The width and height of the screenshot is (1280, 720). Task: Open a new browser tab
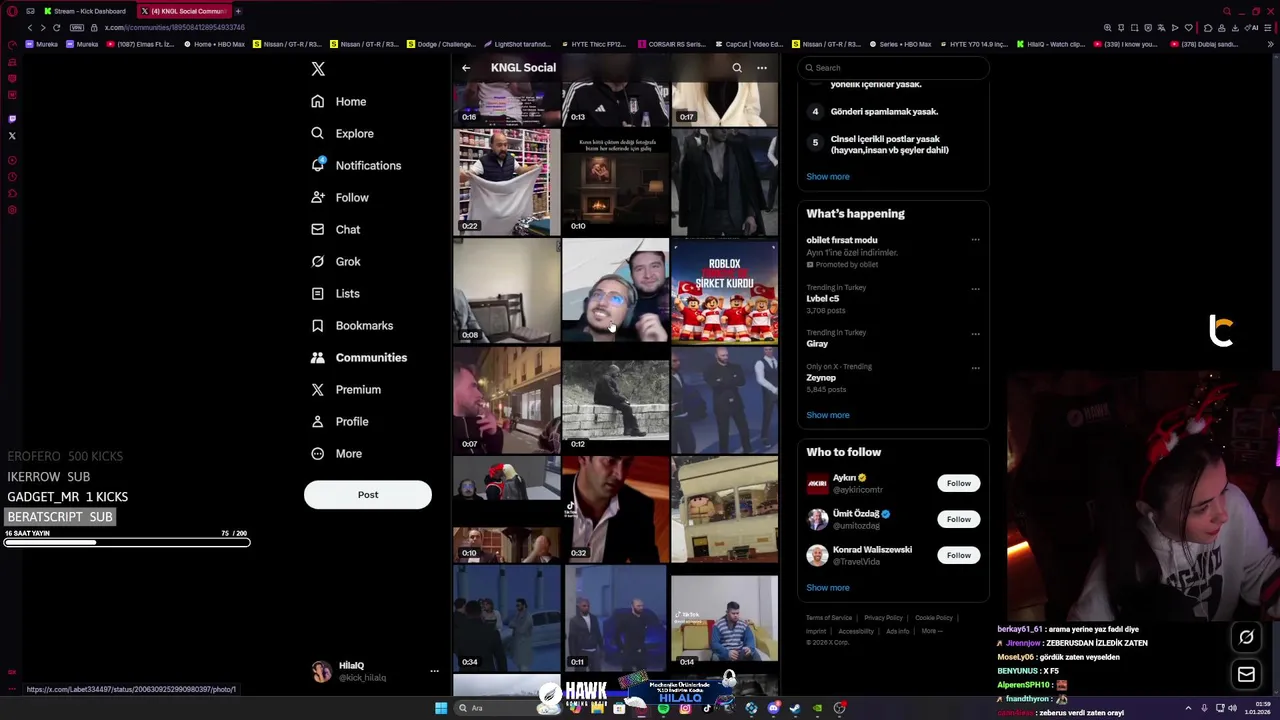point(238,11)
